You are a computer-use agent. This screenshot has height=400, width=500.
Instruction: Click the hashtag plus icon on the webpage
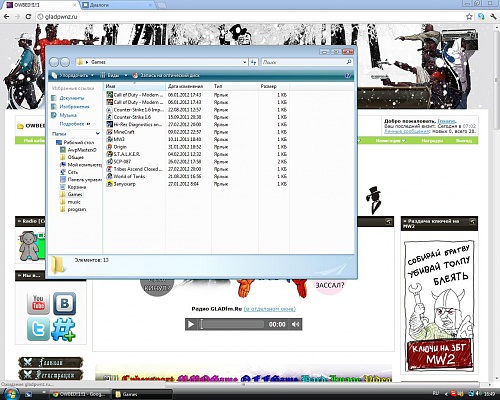63,329
